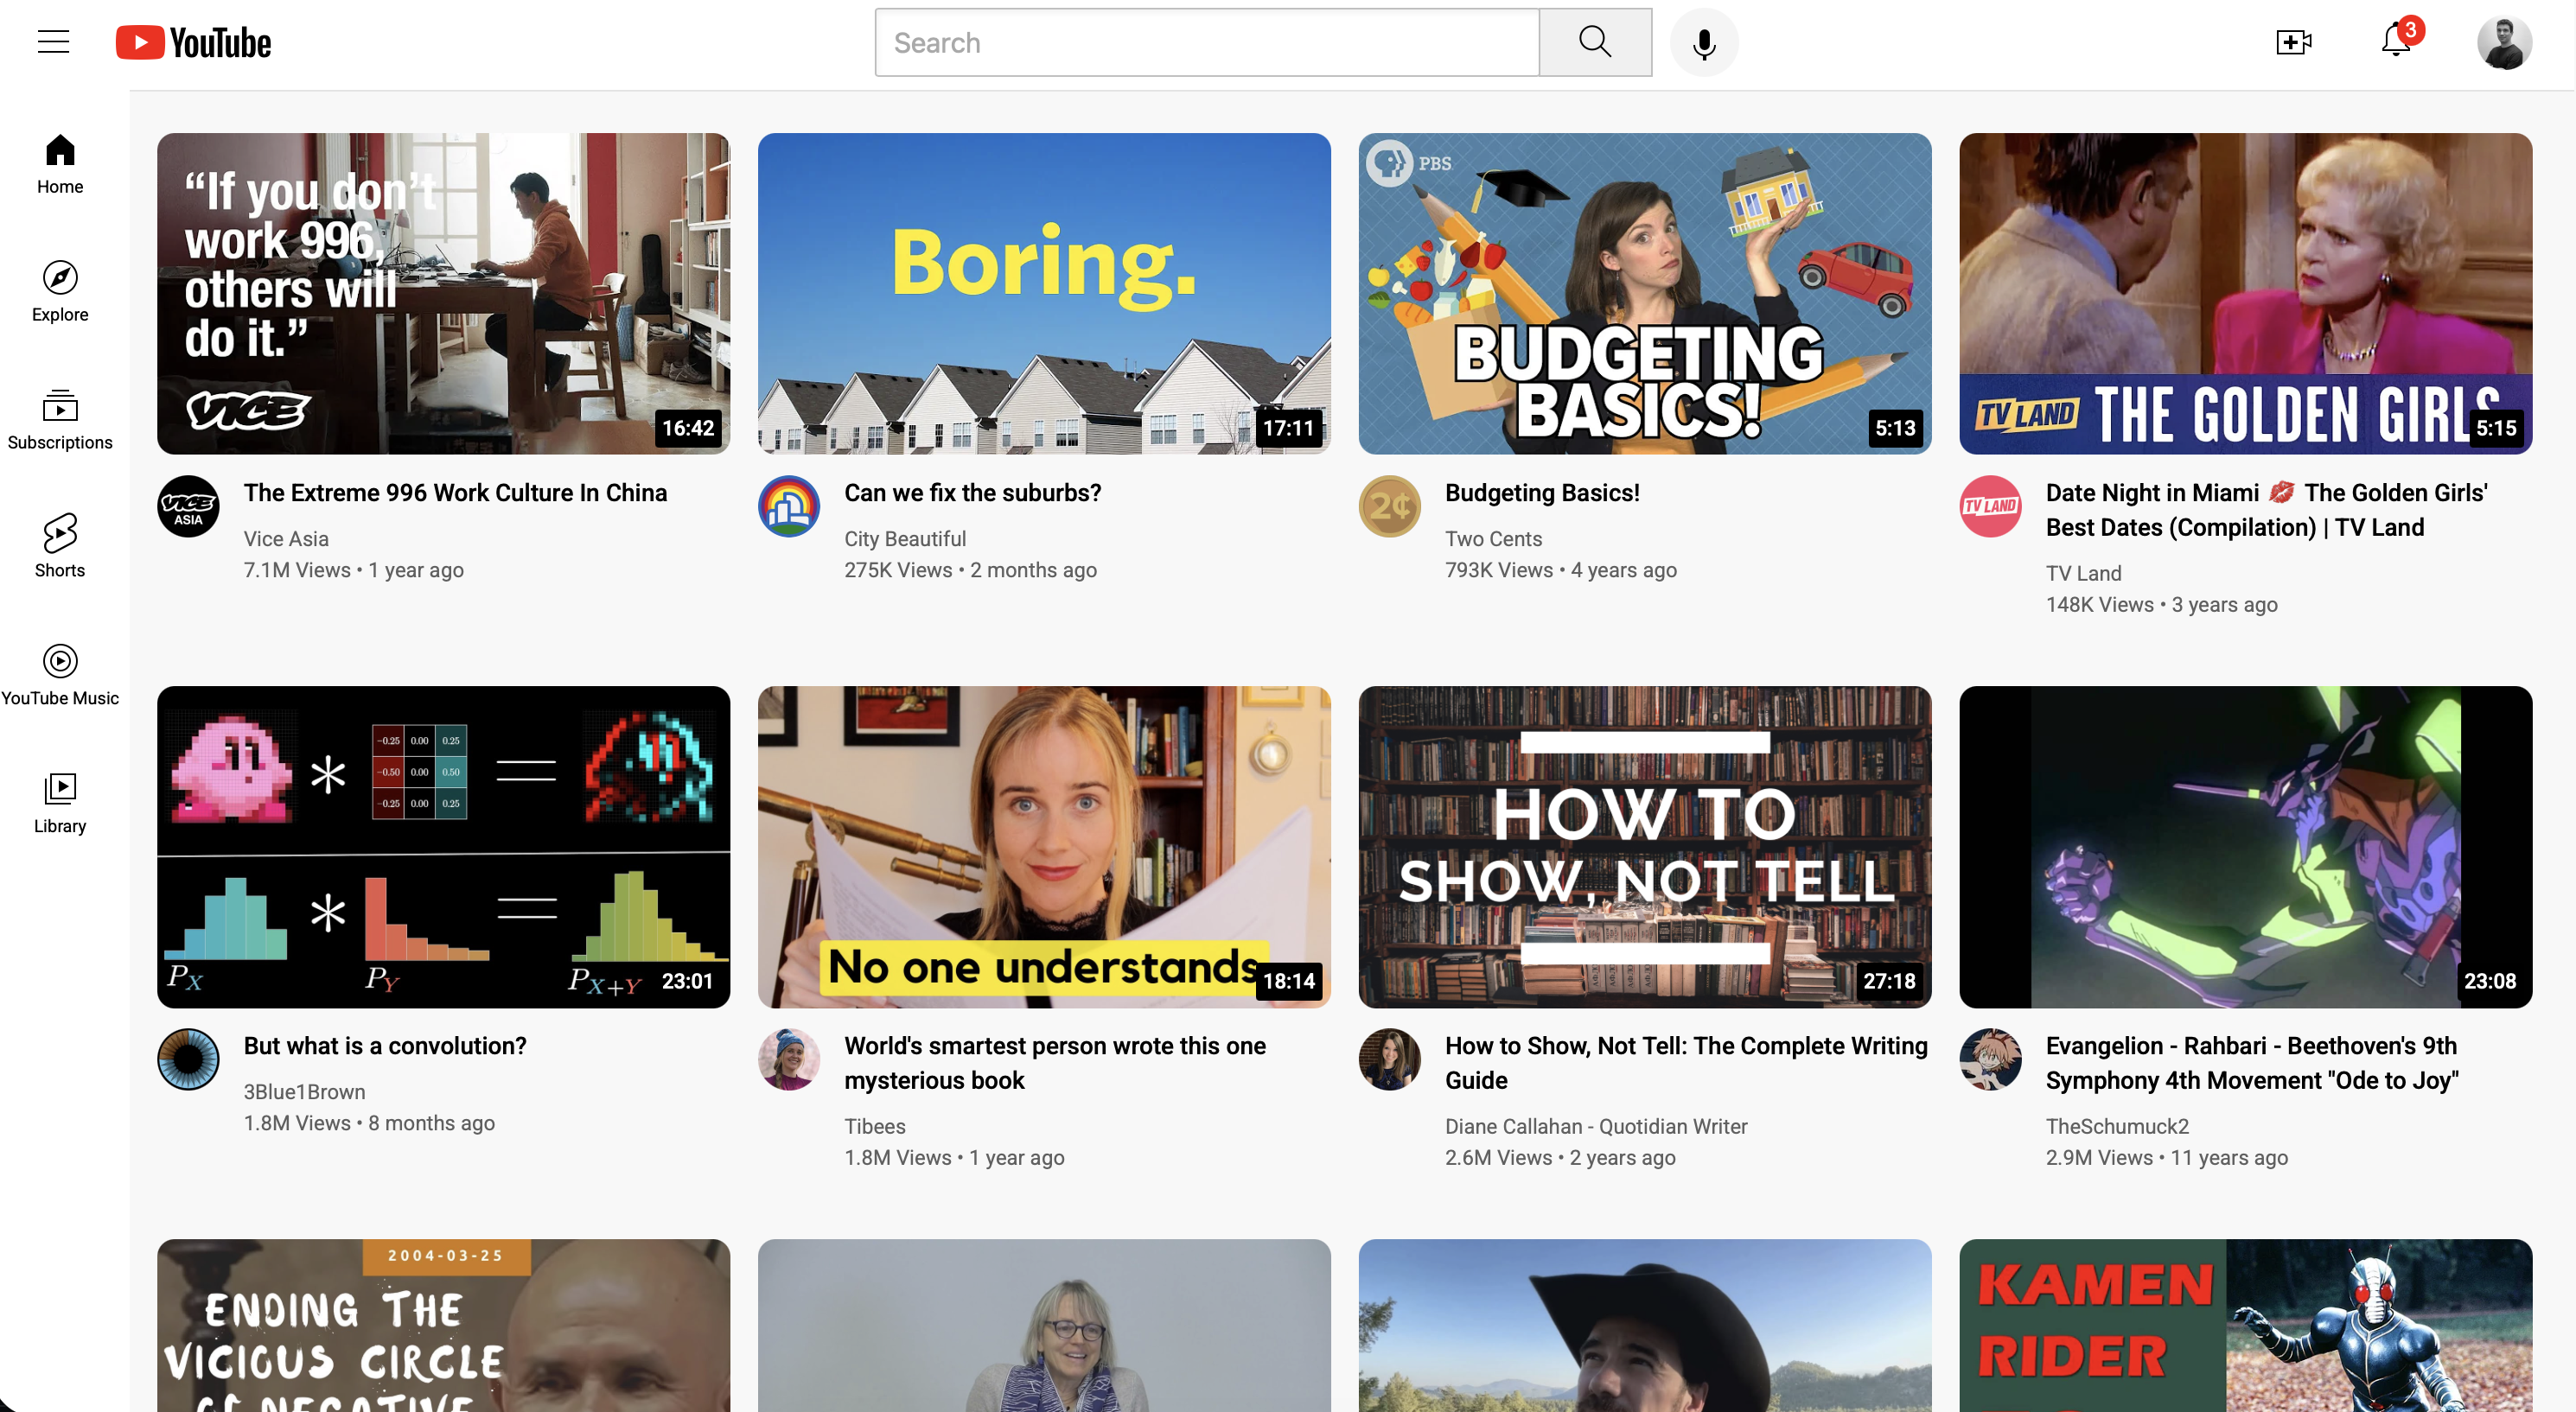Open title 'How to Show, Not Tell' guide
Image resolution: width=2576 pixels, height=1412 pixels.
pos(1686,1063)
